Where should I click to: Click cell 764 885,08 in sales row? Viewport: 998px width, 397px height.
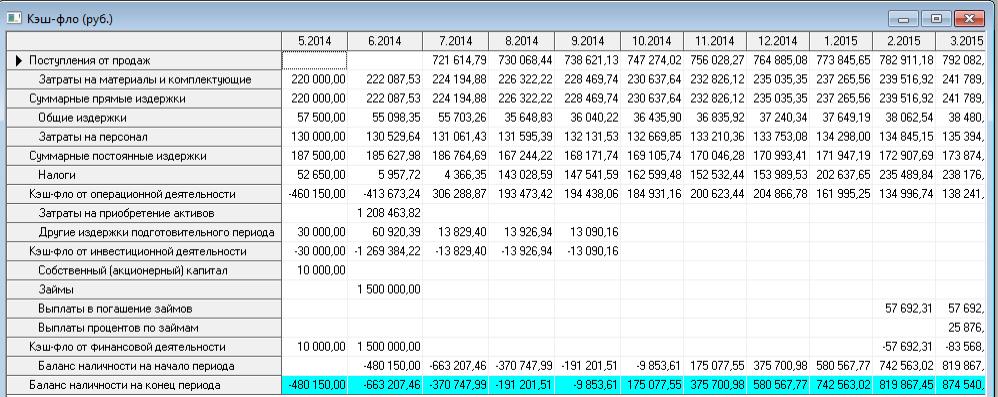778,60
